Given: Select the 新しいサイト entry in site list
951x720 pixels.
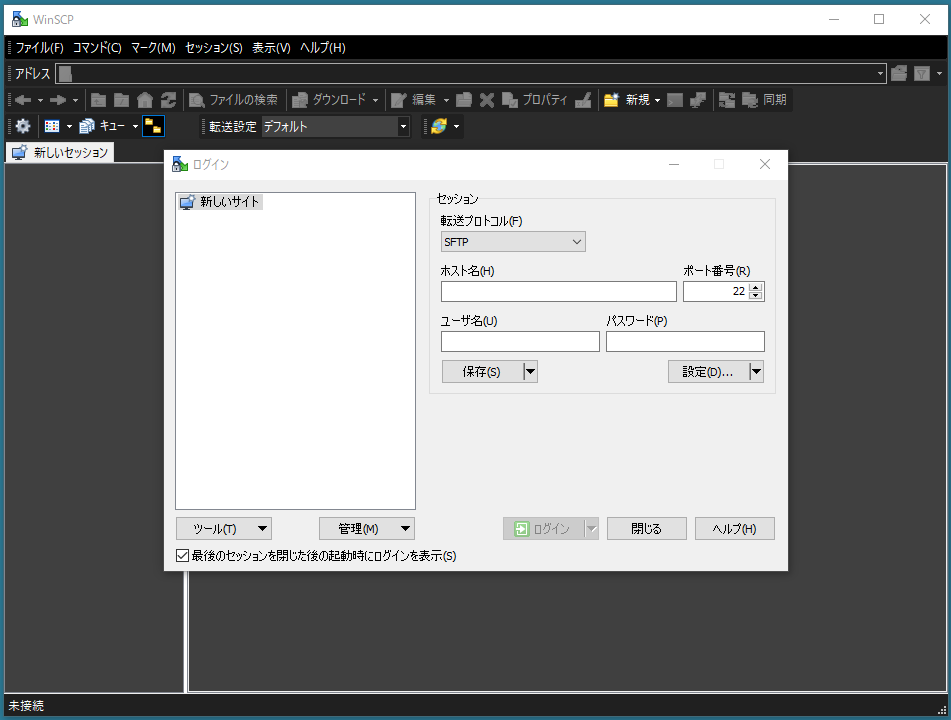Looking at the screenshot, I should [221, 202].
